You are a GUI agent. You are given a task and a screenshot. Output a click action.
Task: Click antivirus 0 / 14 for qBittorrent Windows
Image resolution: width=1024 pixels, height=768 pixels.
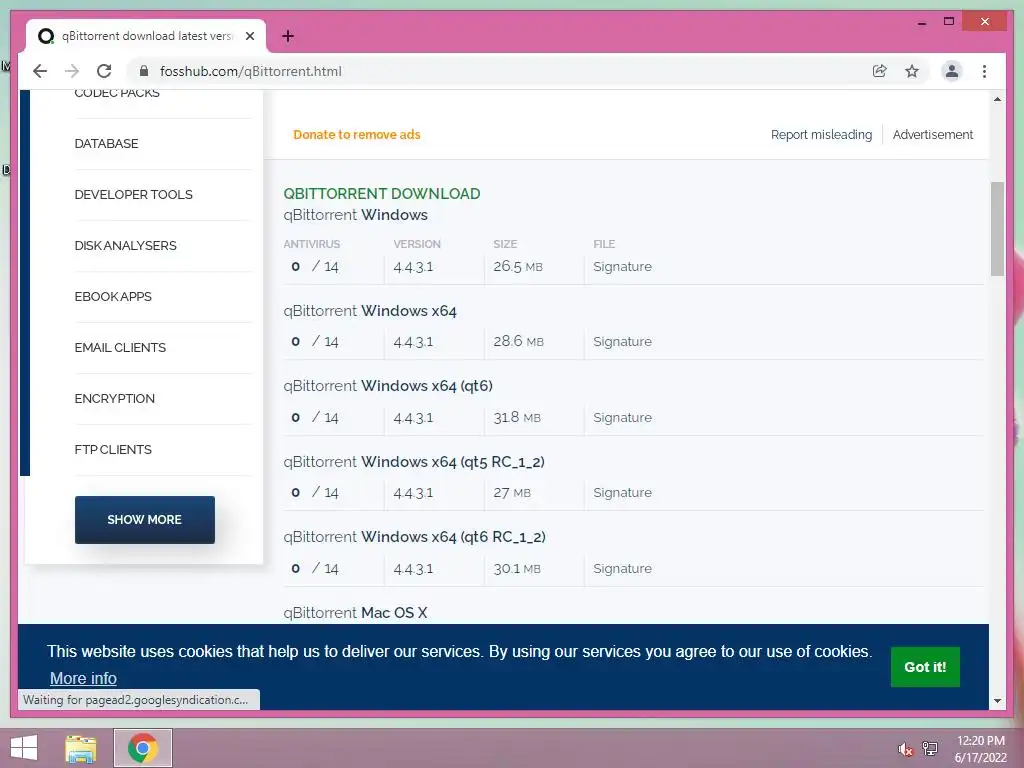(x=315, y=266)
